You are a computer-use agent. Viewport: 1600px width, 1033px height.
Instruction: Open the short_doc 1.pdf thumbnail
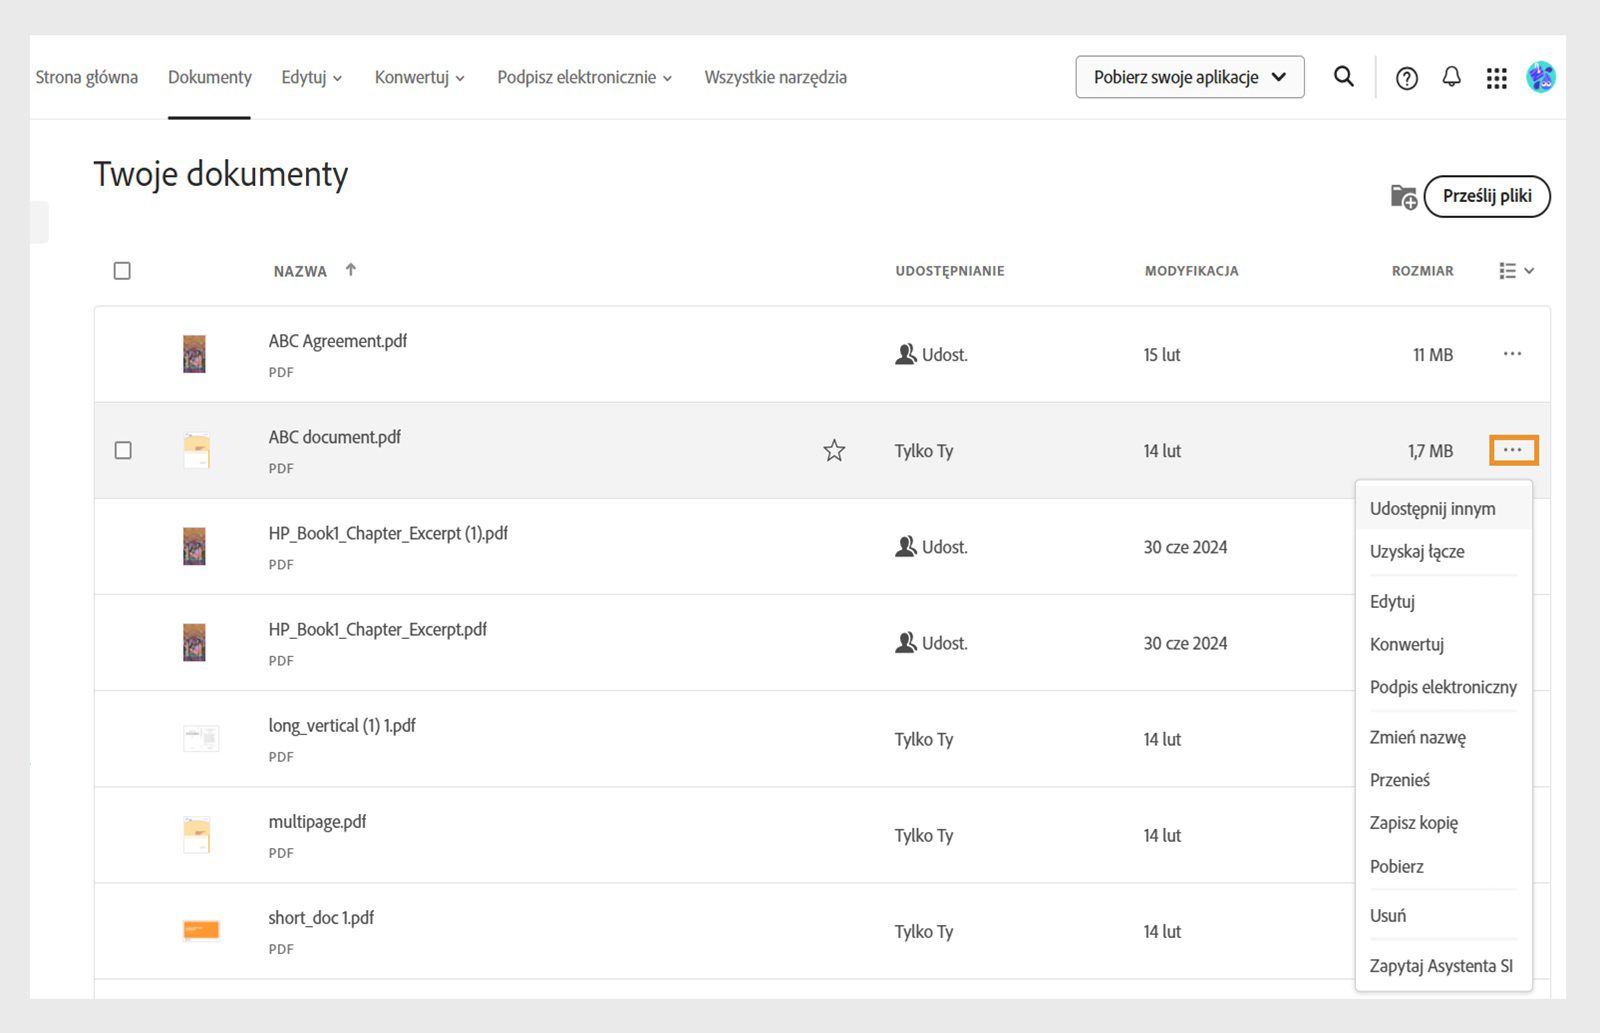(x=201, y=931)
